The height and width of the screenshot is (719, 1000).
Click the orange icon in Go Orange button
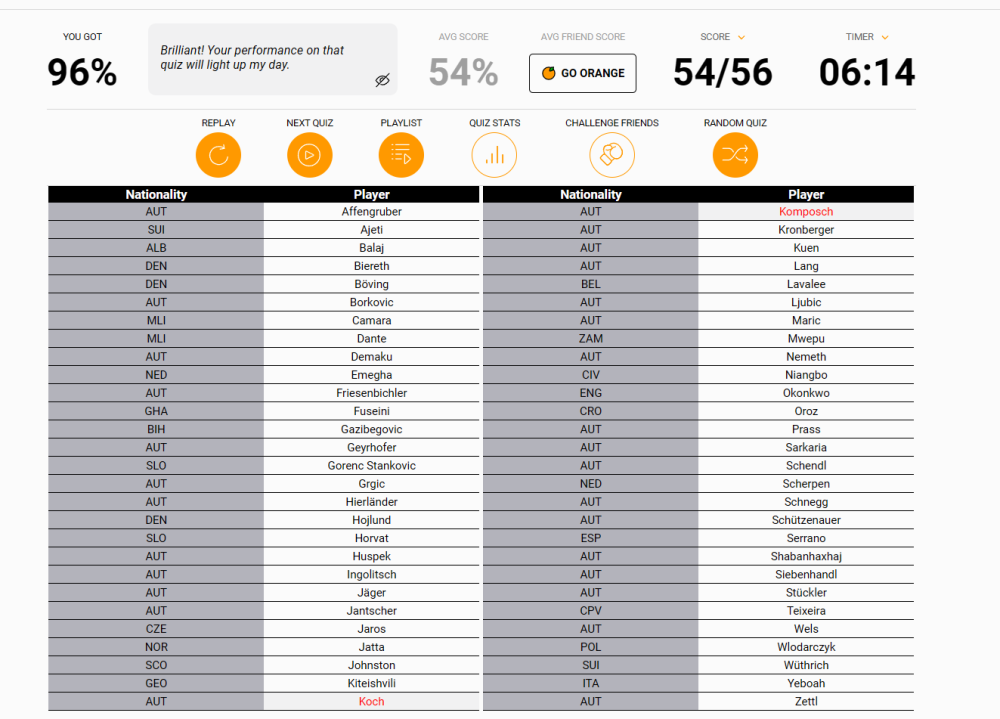[x=548, y=73]
